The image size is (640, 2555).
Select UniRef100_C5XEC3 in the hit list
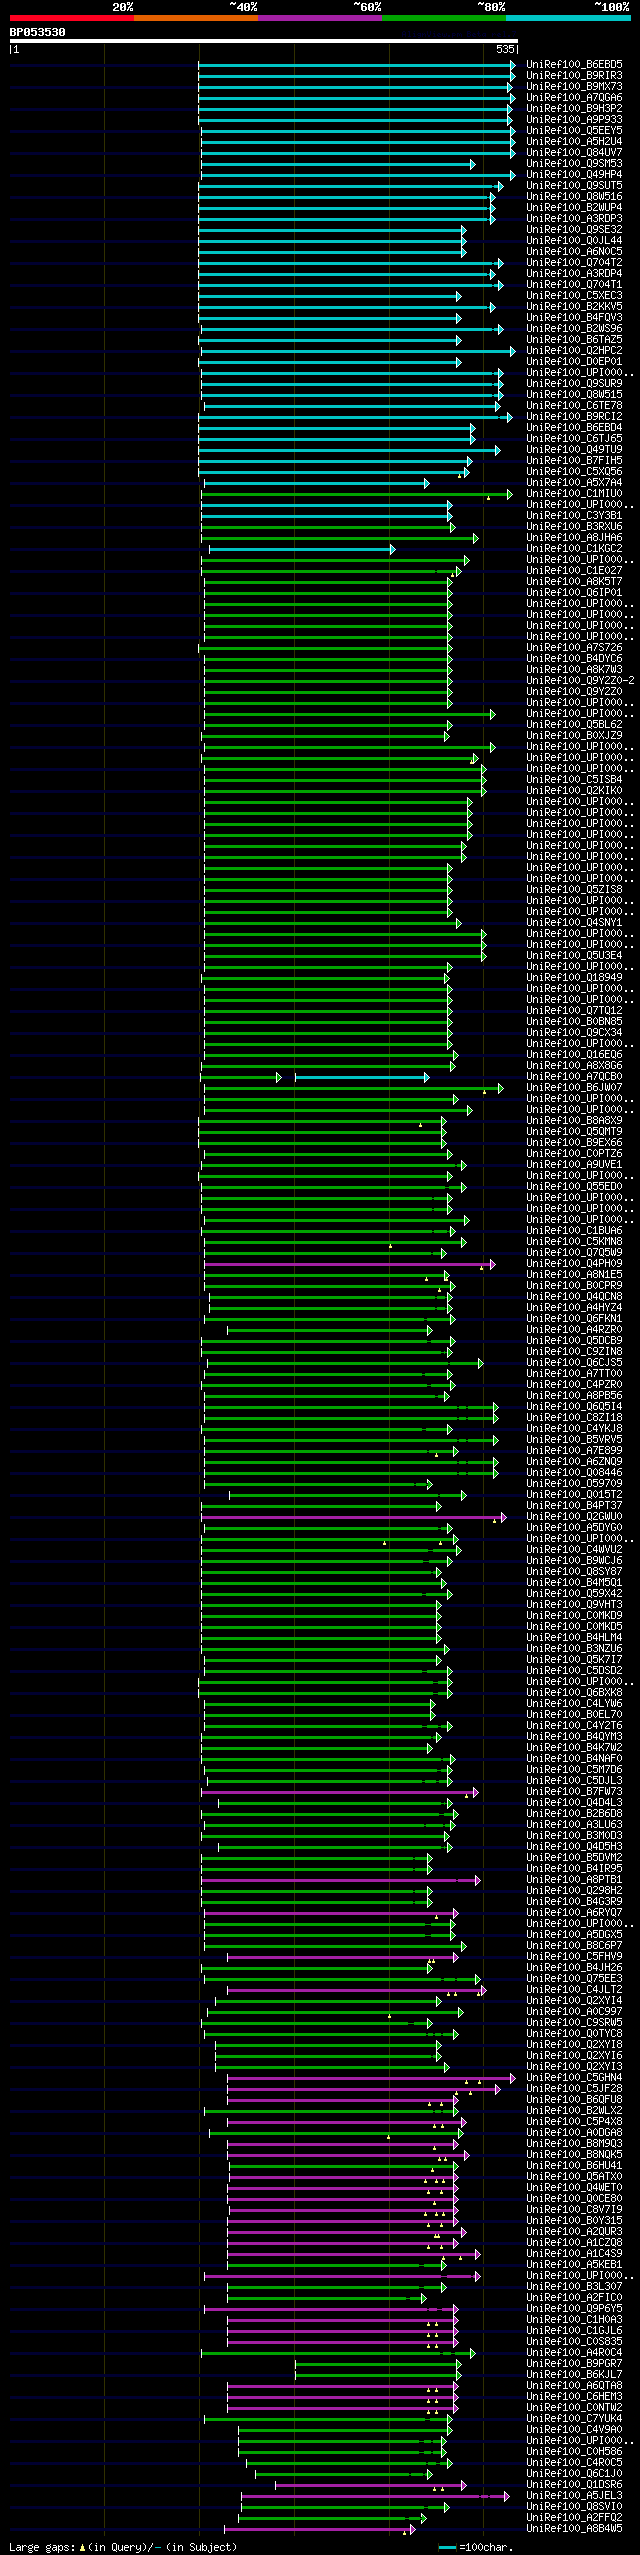574,296
